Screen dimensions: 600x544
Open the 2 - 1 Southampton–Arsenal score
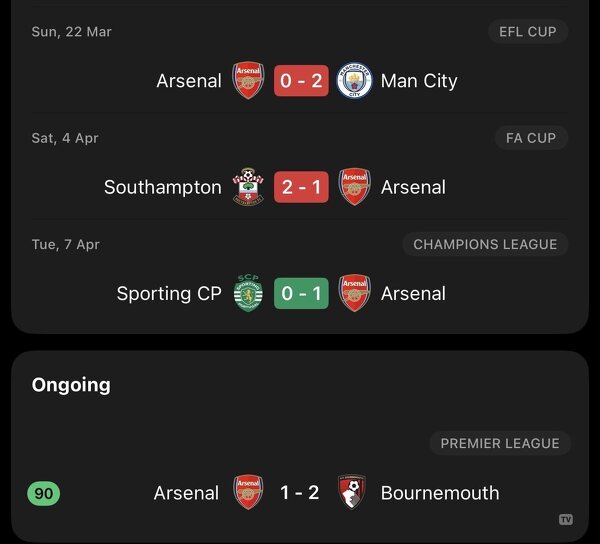[301, 187]
